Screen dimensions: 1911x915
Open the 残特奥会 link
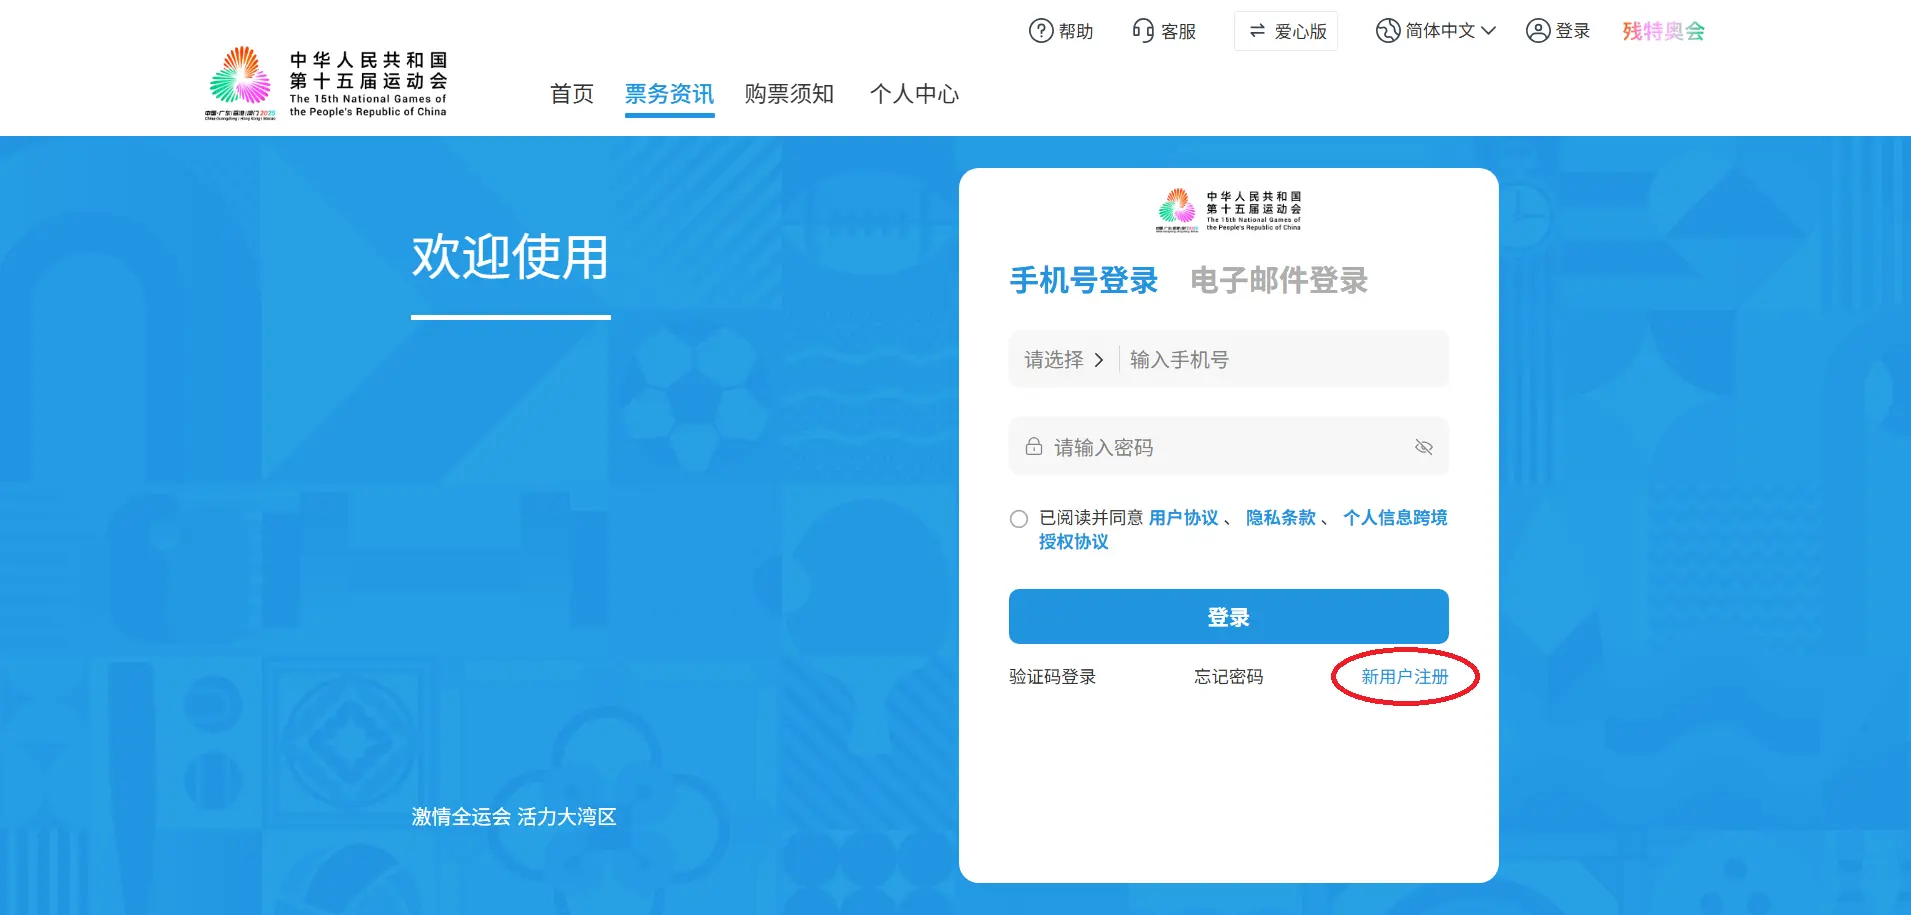tap(1664, 31)
